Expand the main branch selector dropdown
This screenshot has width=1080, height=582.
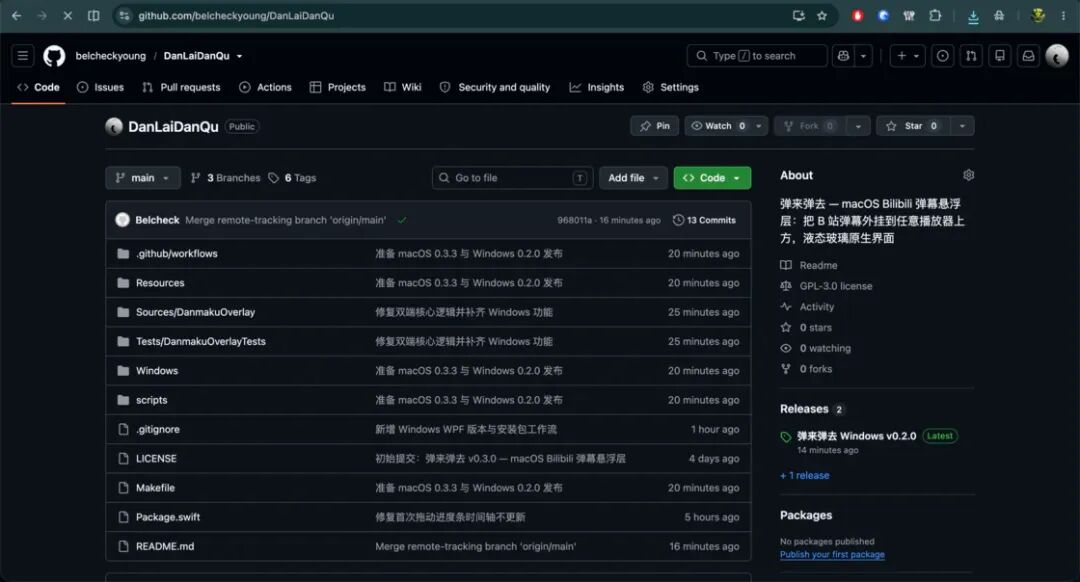click(x=143, y=178)
